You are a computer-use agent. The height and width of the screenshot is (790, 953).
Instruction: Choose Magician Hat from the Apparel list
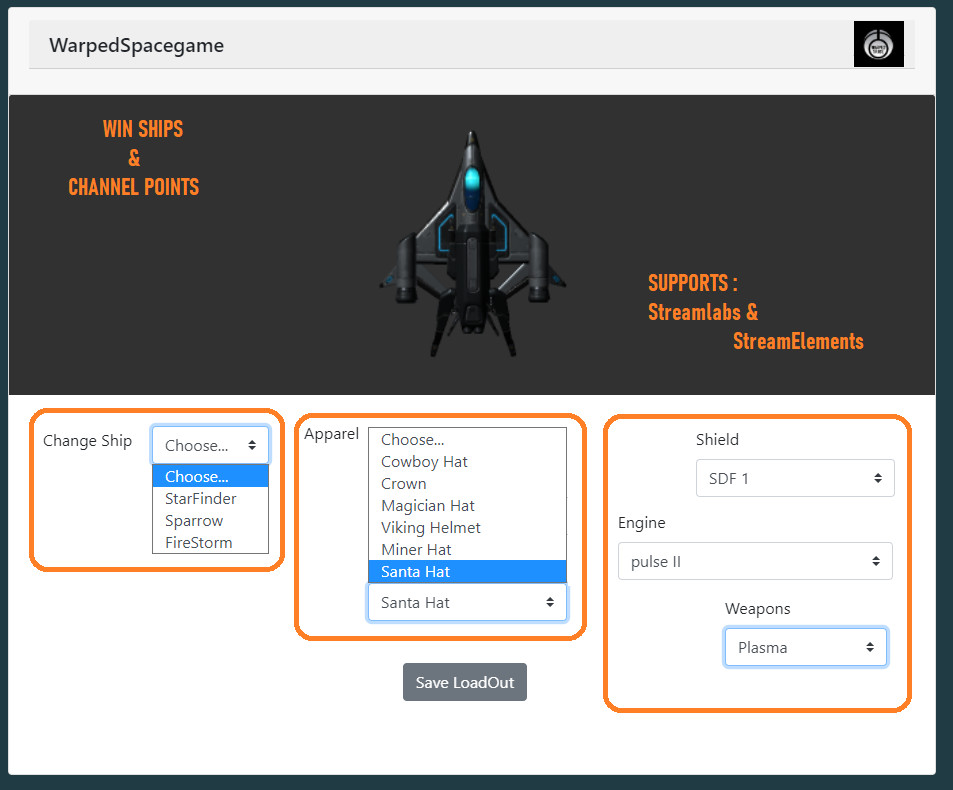coord(428,505)
